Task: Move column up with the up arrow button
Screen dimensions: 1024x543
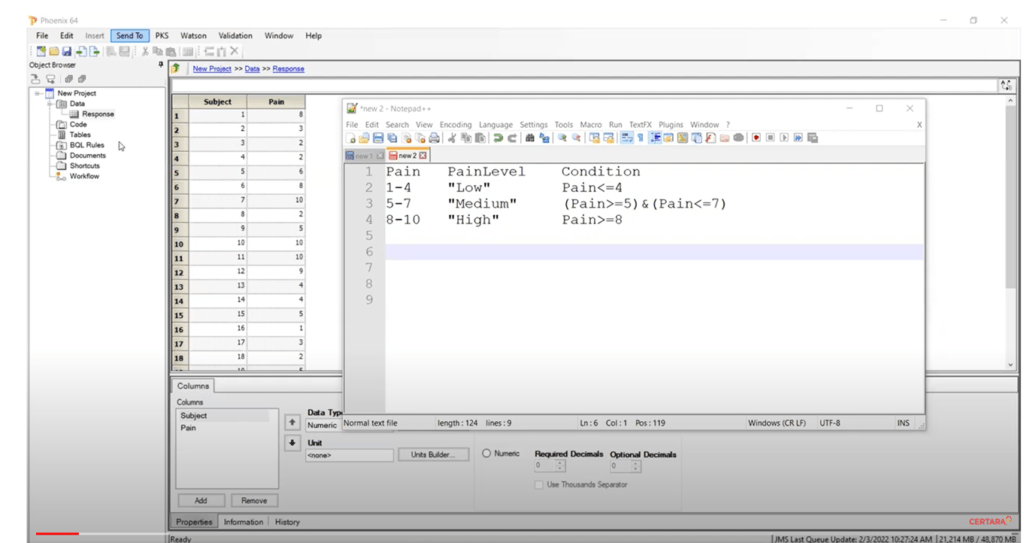Action: click(292, 423)
